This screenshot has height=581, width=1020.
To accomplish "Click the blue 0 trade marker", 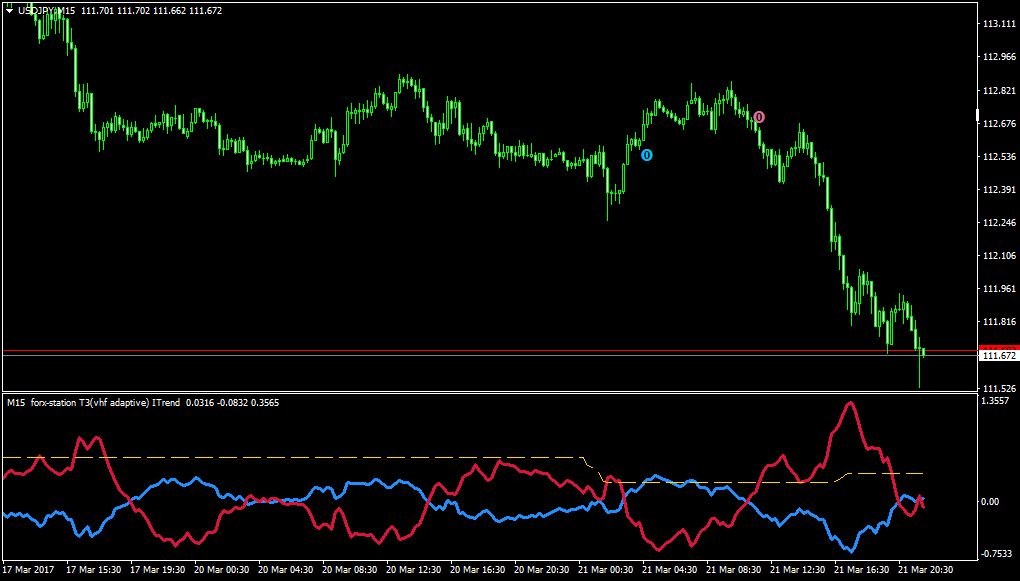I will pyautogui.click(x=647, y=155).
